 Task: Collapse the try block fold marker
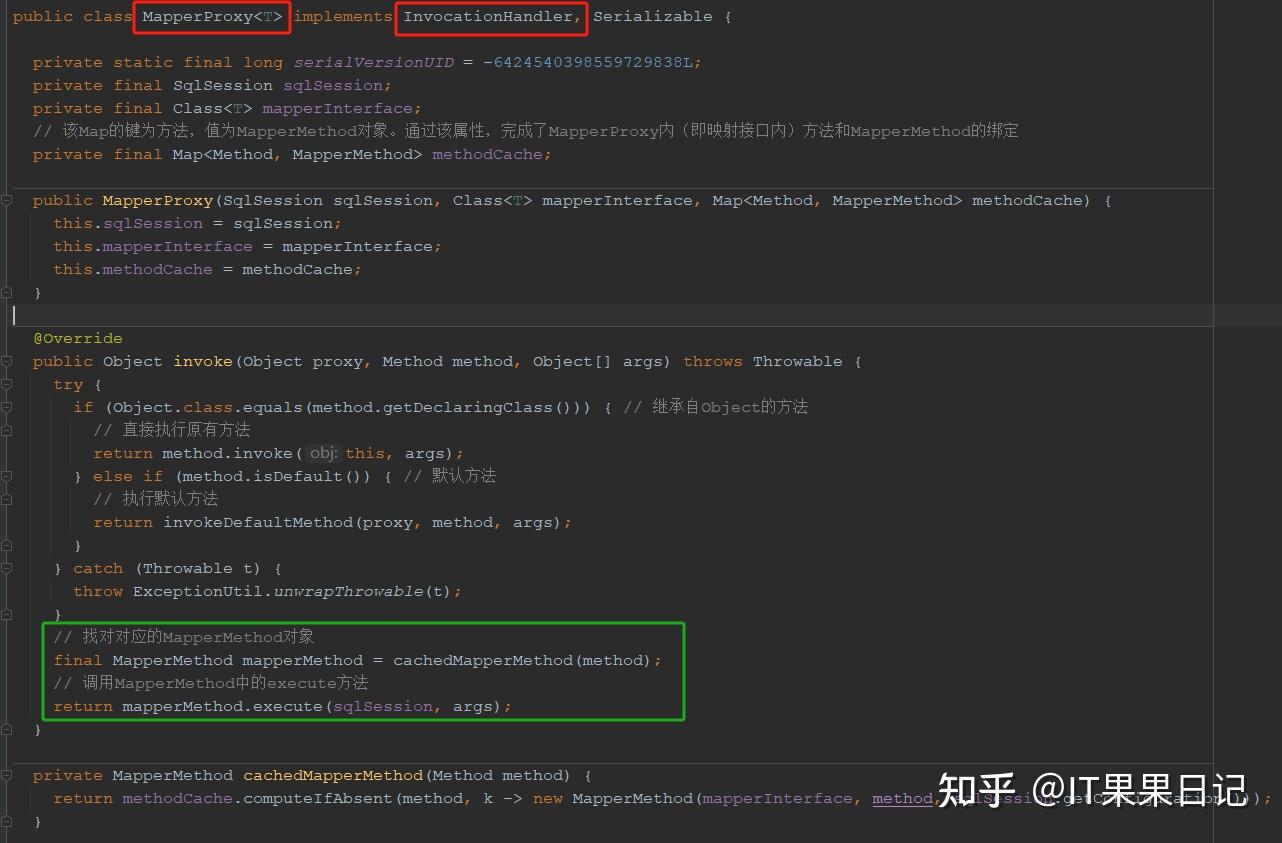point(8,384)
